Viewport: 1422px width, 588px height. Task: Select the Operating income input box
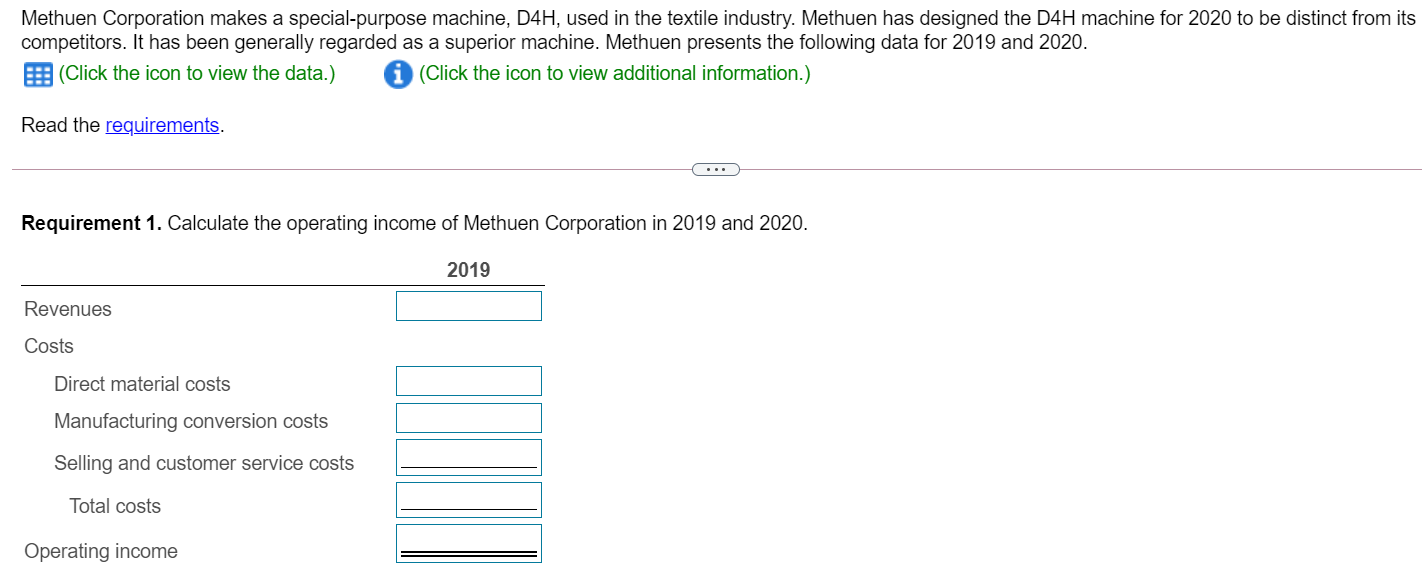(x=468, y=540)
